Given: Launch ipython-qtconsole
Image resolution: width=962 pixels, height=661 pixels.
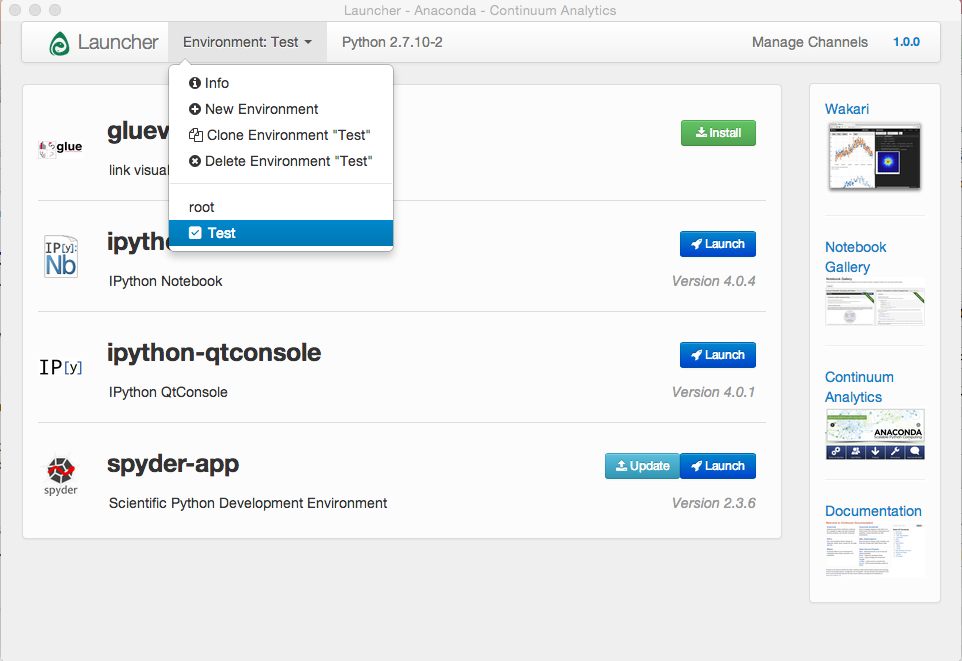Looking at the screenshot, I should click(718, 355).
